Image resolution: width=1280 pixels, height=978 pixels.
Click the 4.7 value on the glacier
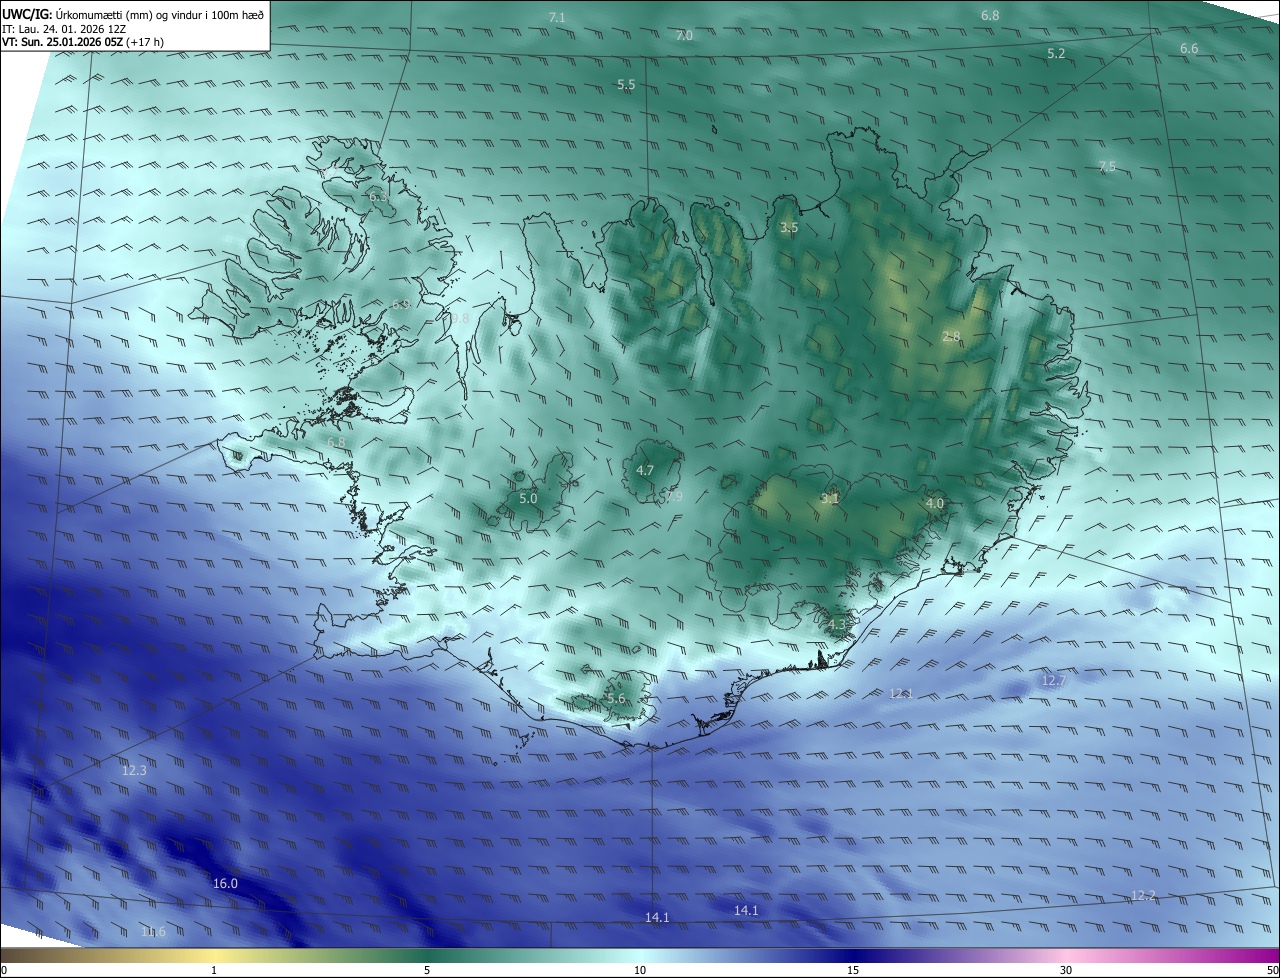(645, 470)
